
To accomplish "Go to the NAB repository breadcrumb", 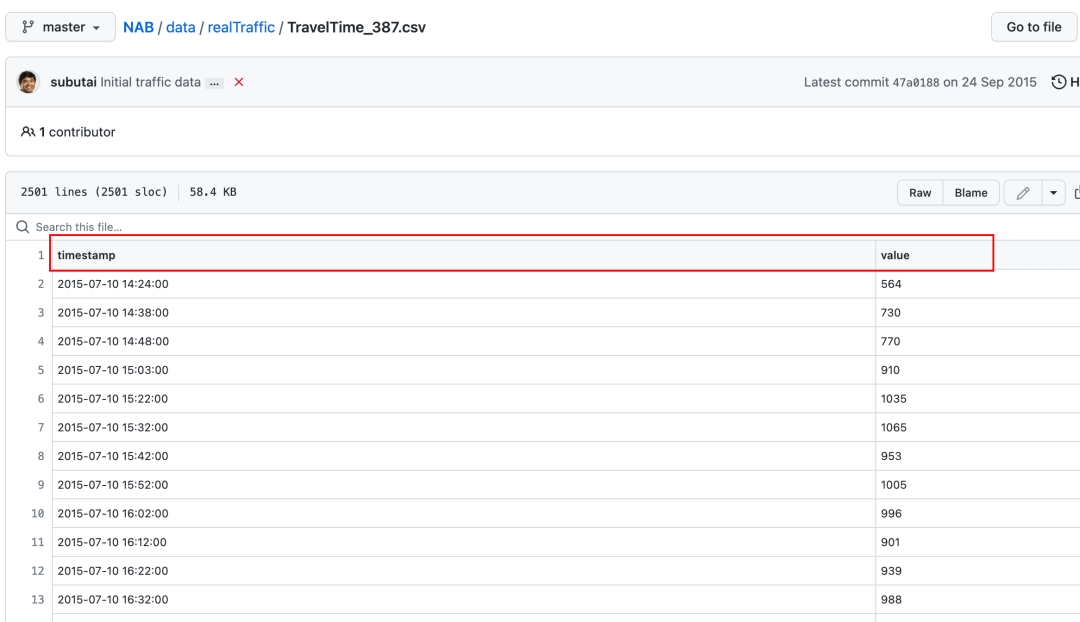I will (138, 27).
